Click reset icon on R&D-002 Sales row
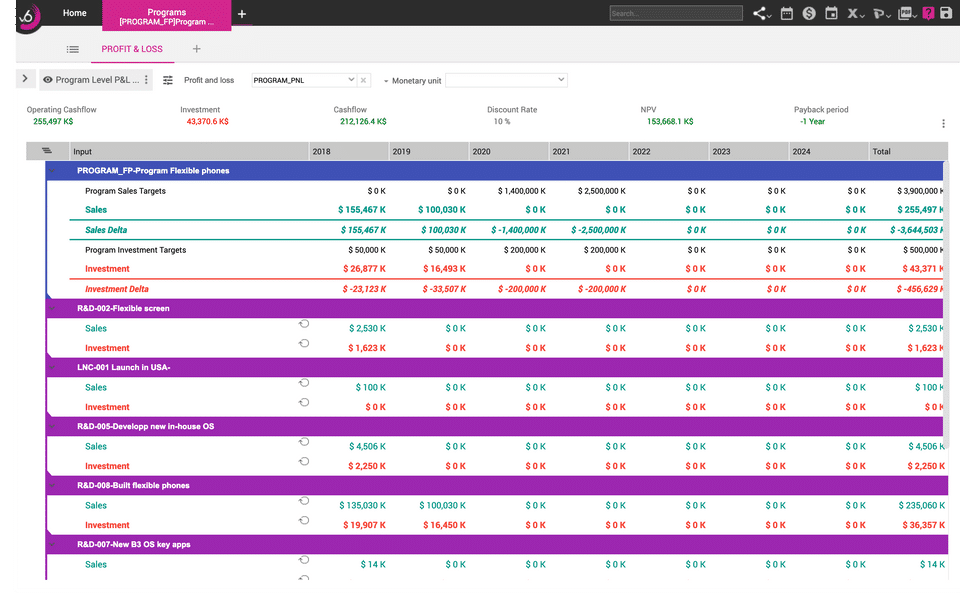960x609 pixels. click(304, 324)
